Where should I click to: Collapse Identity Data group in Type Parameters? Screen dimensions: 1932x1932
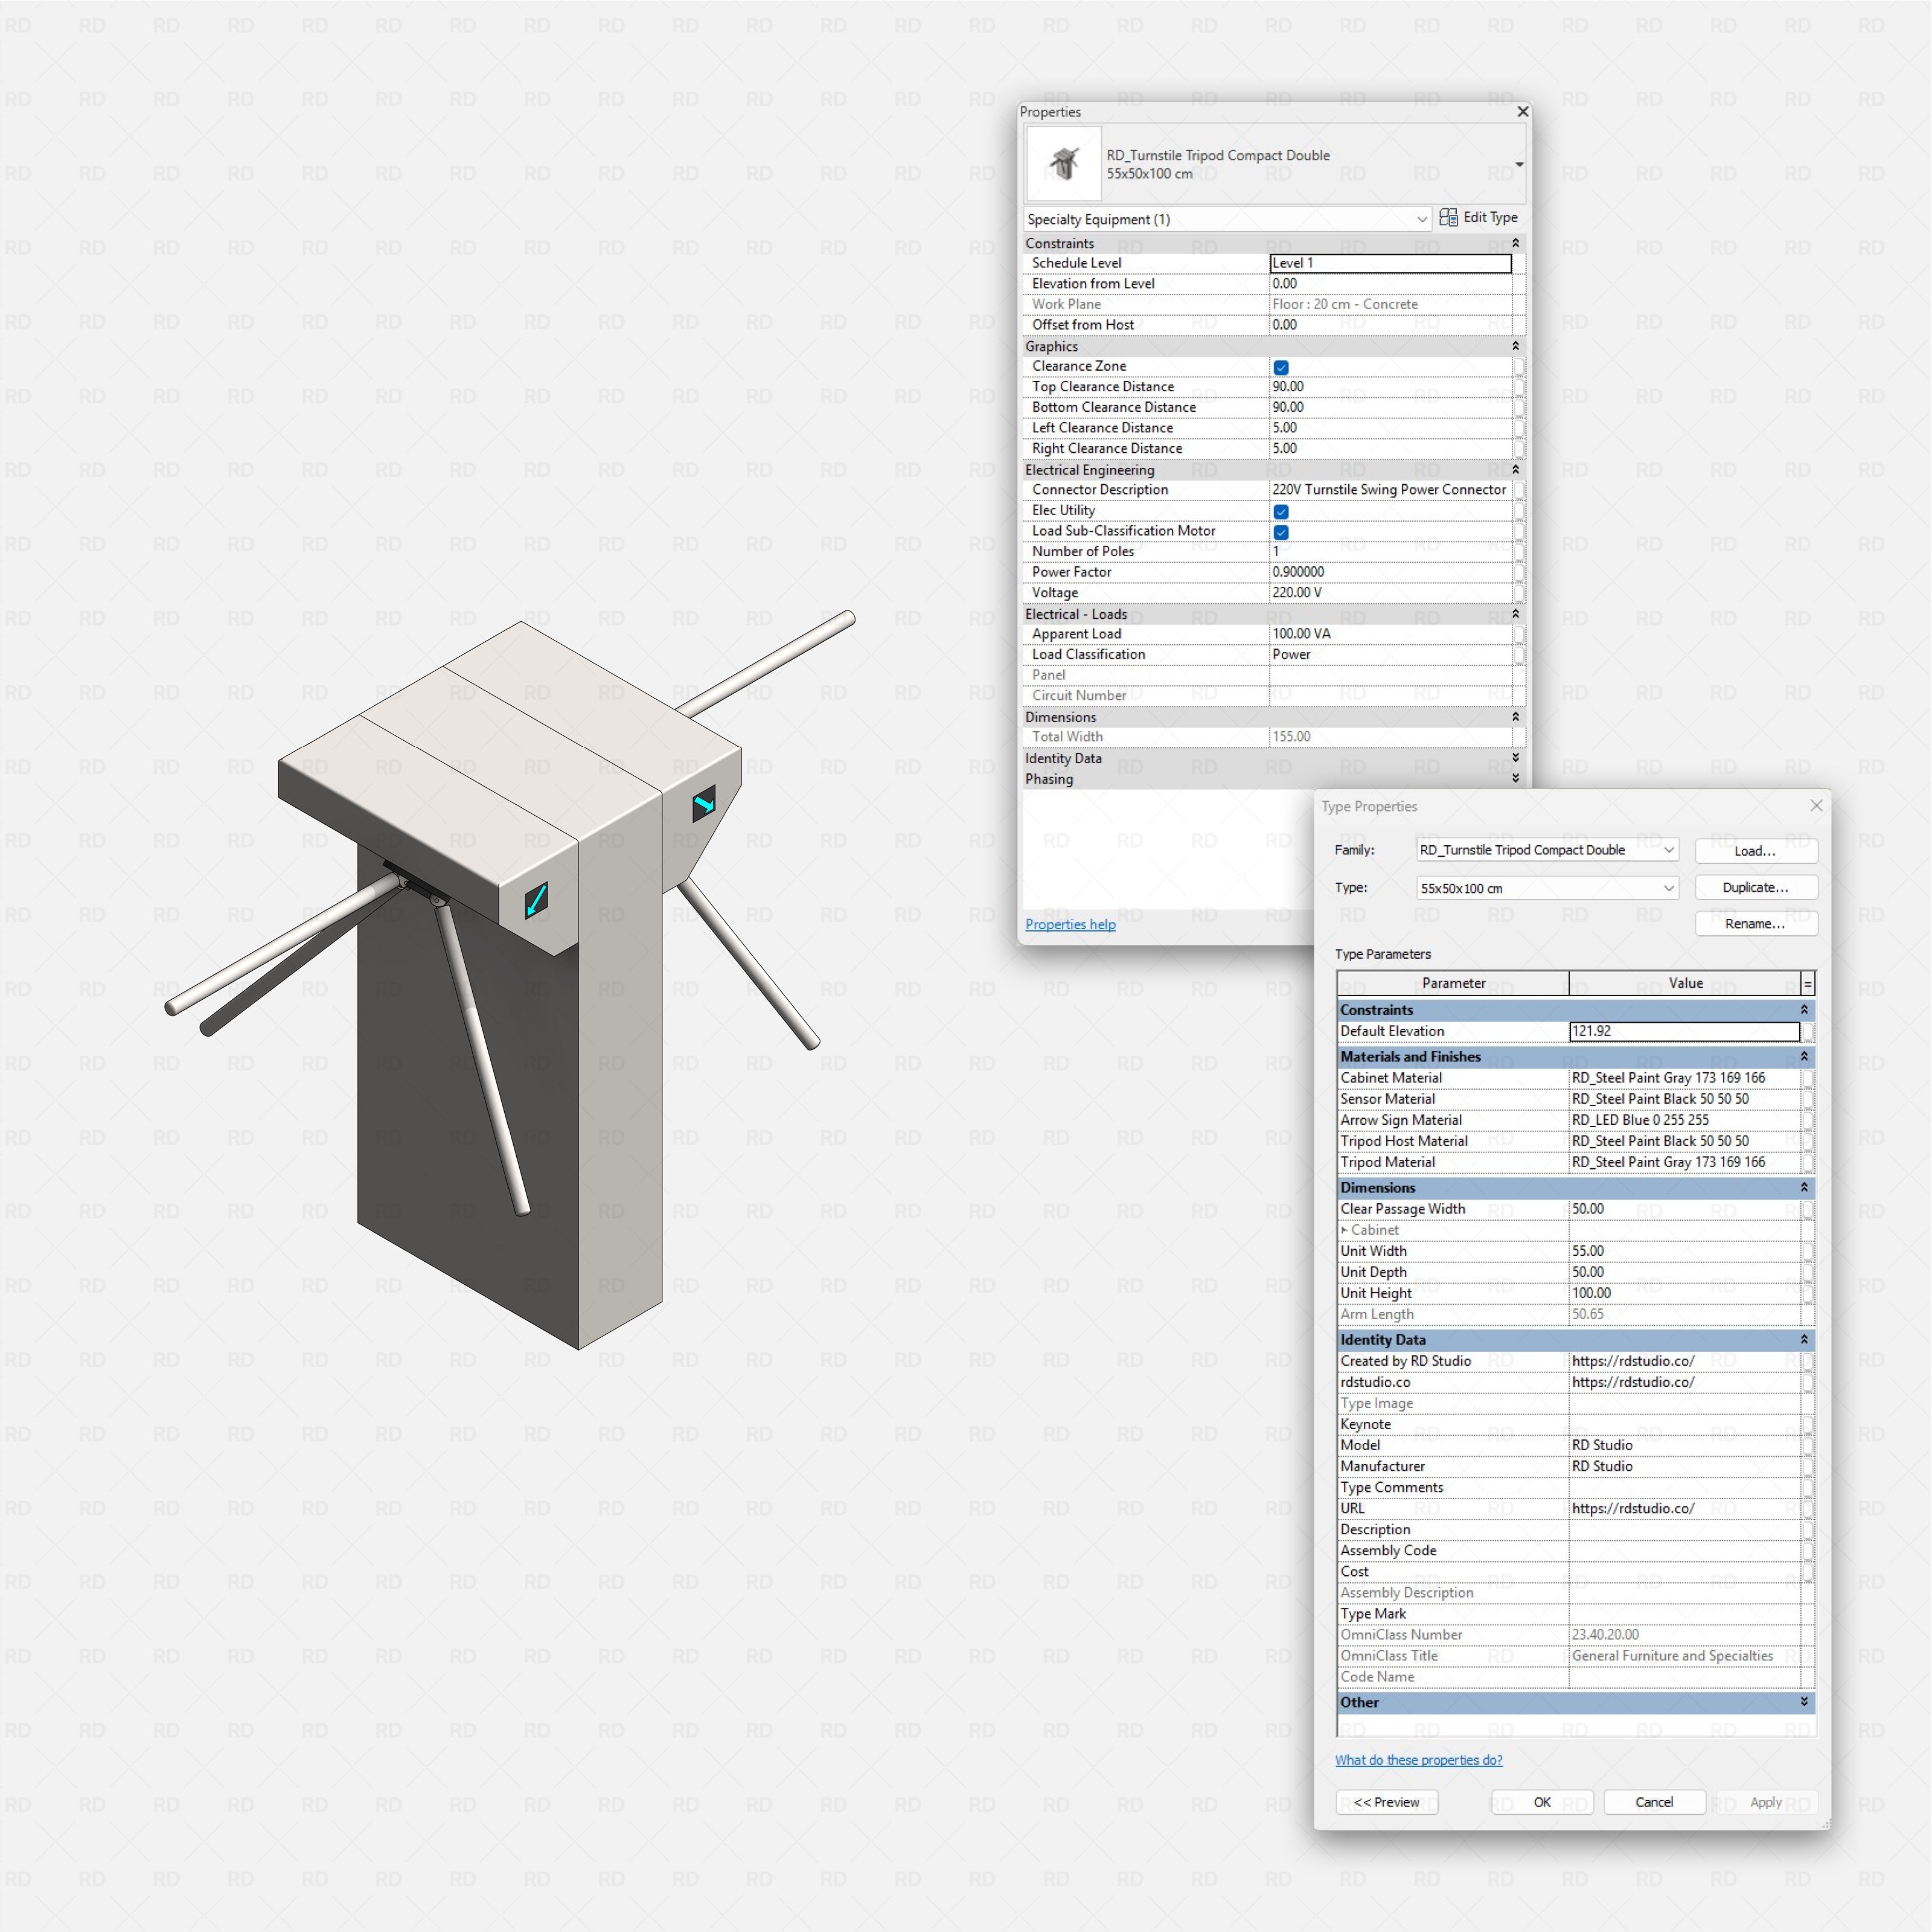pyautogui.click(x=1804, y=1340)
